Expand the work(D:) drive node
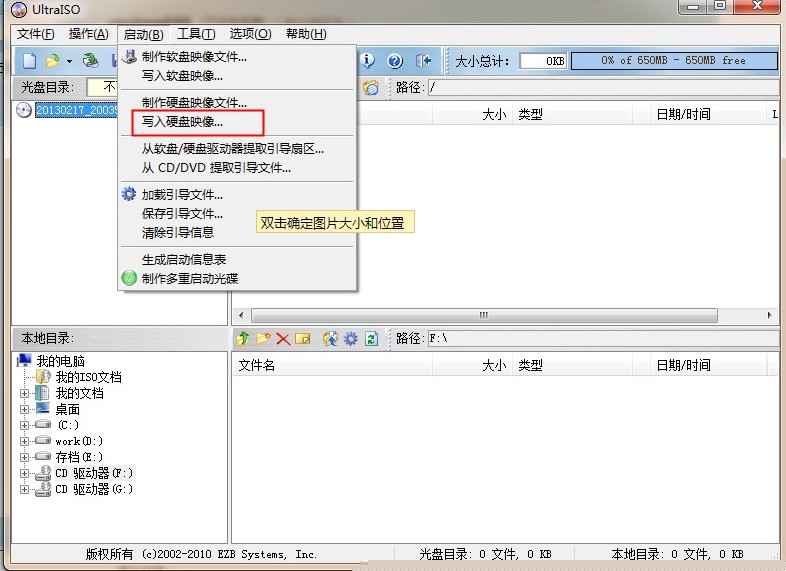This screenshot has height=571, width=786. (x=24, y=442)
